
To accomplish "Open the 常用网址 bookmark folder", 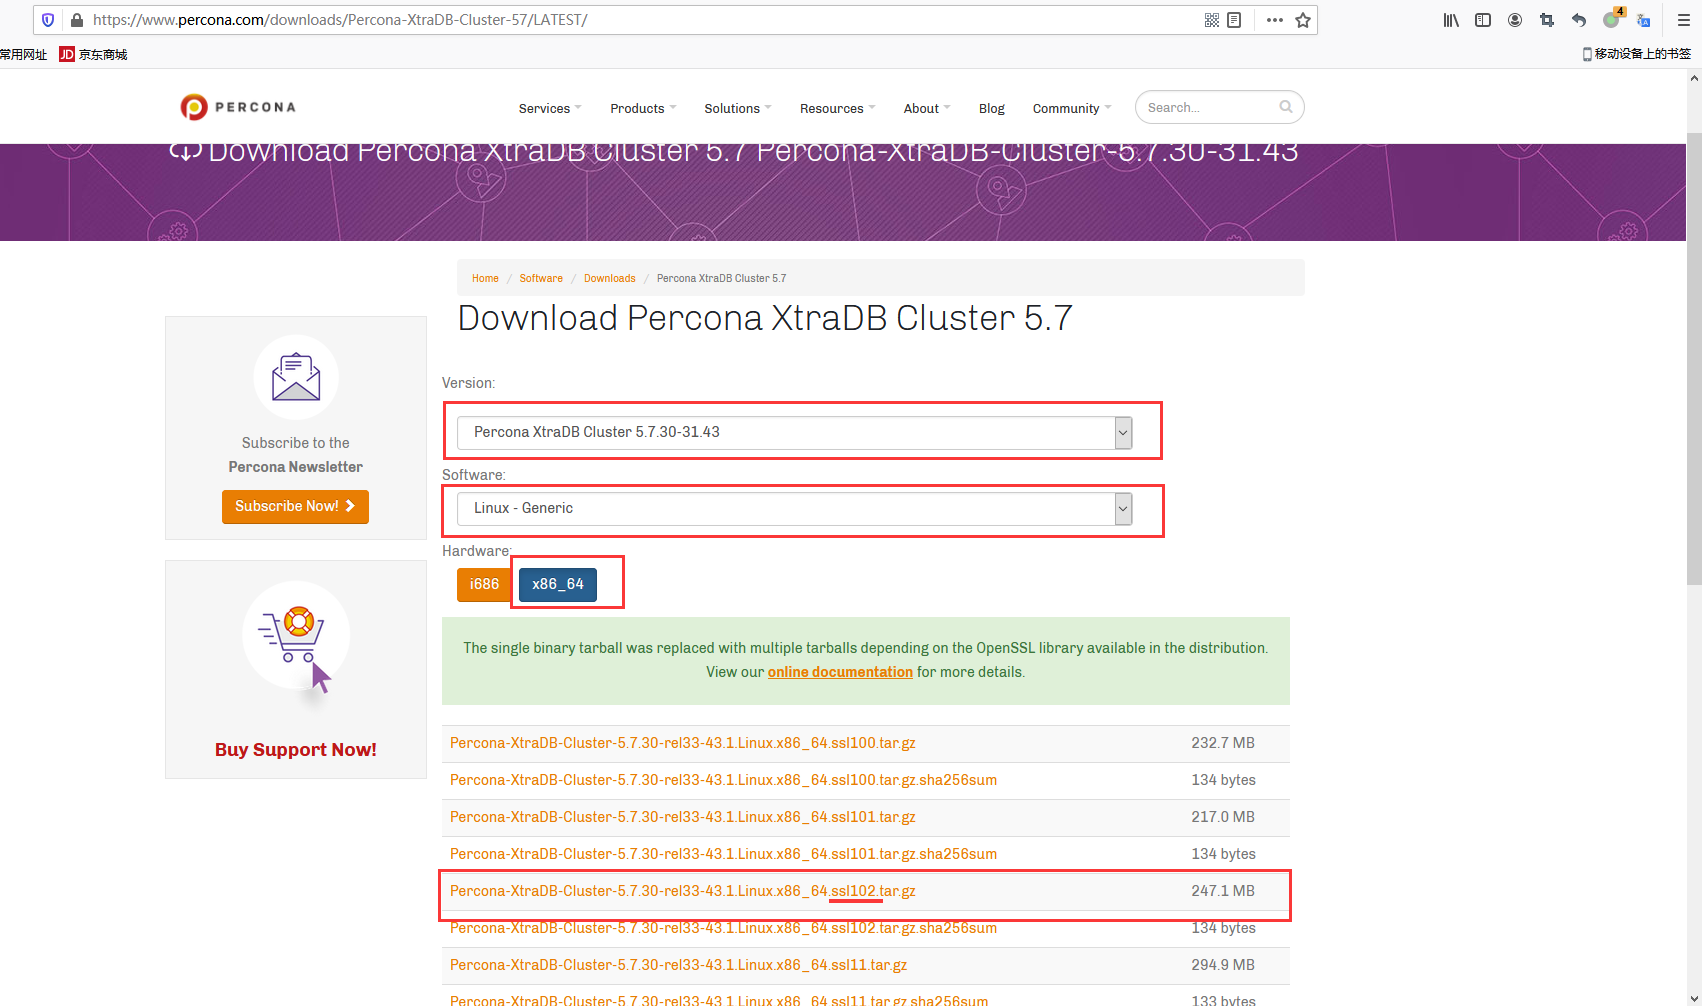I will click(x=23, y=54).
